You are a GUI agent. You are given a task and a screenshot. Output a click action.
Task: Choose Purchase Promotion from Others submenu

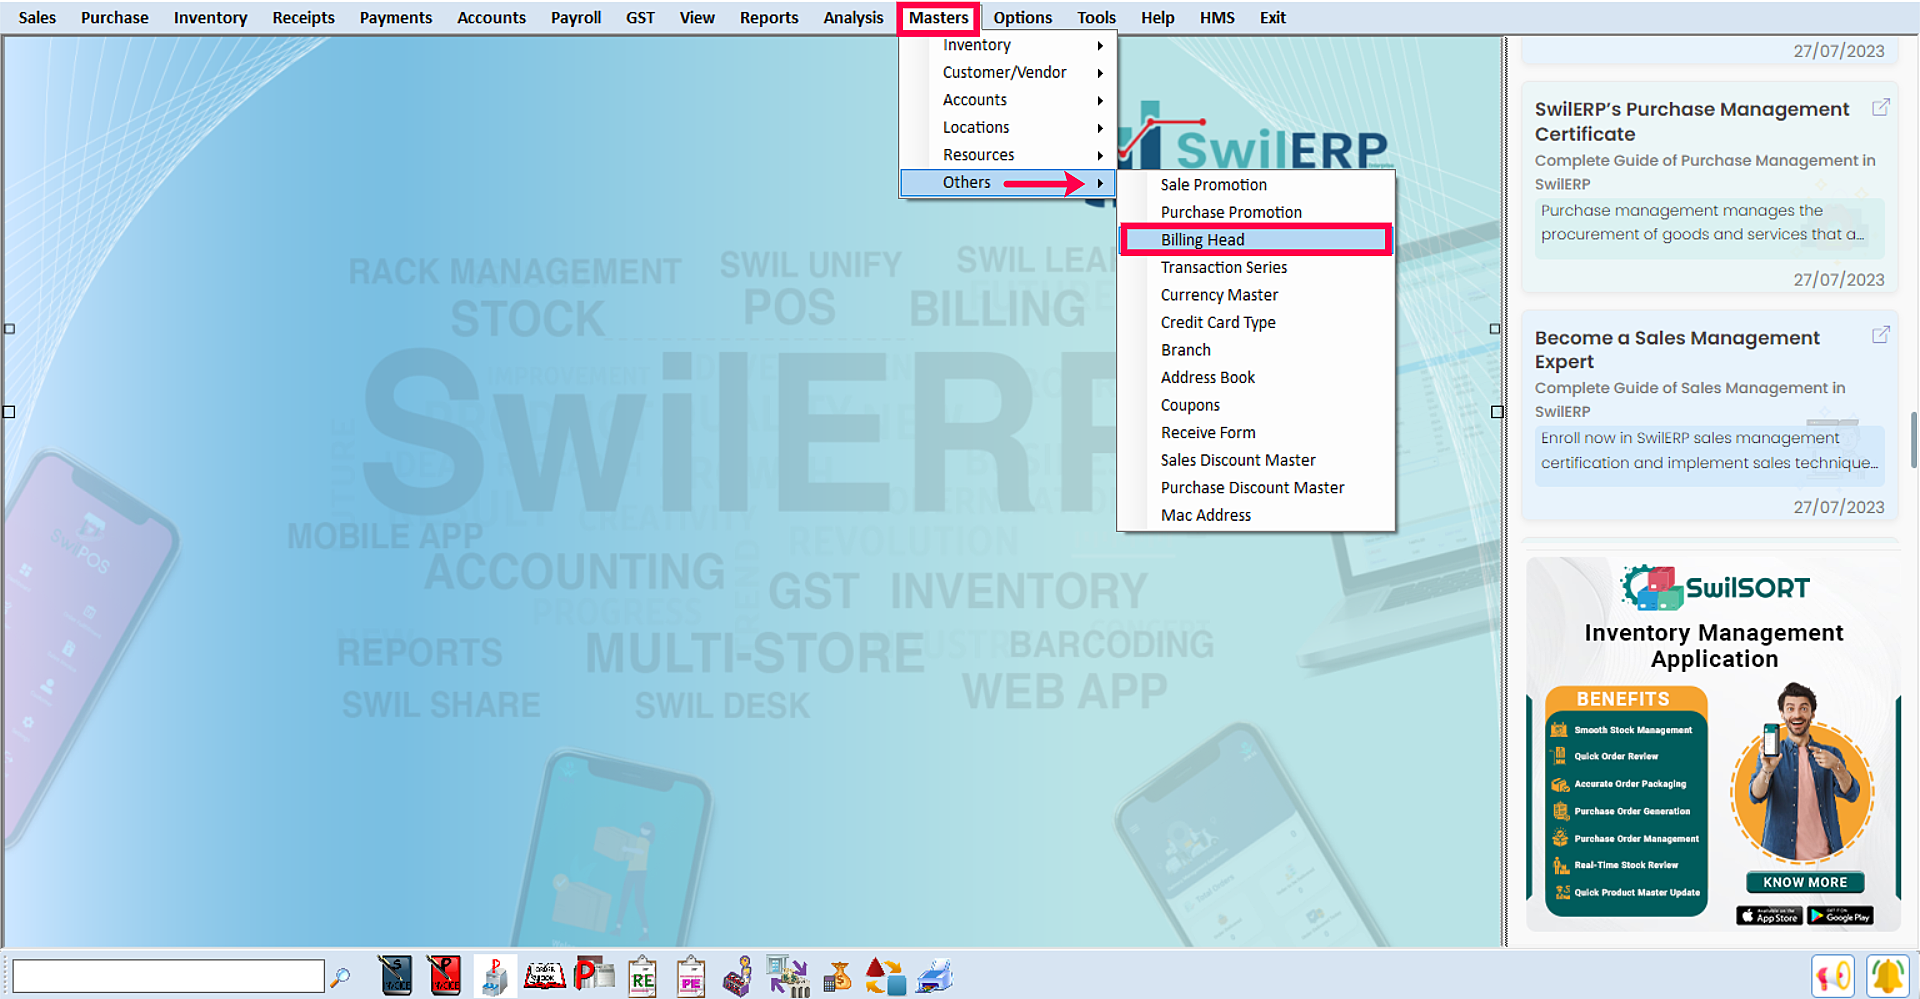click(x=1256, y=212)
